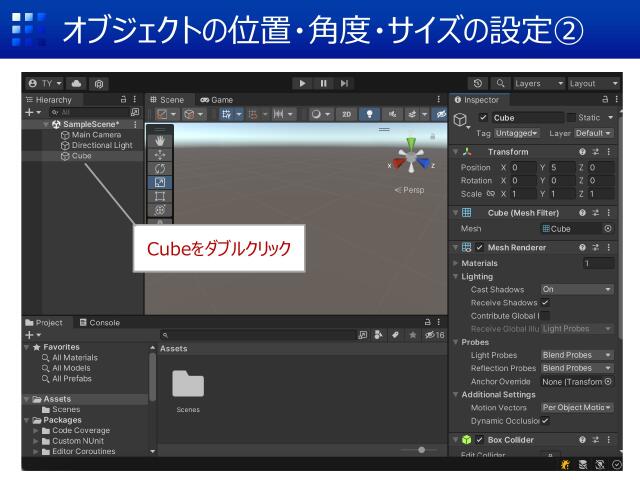Click the search magnifier in top toolbar
This screenshot has height=480, width=640.
(x=499, y=84)
